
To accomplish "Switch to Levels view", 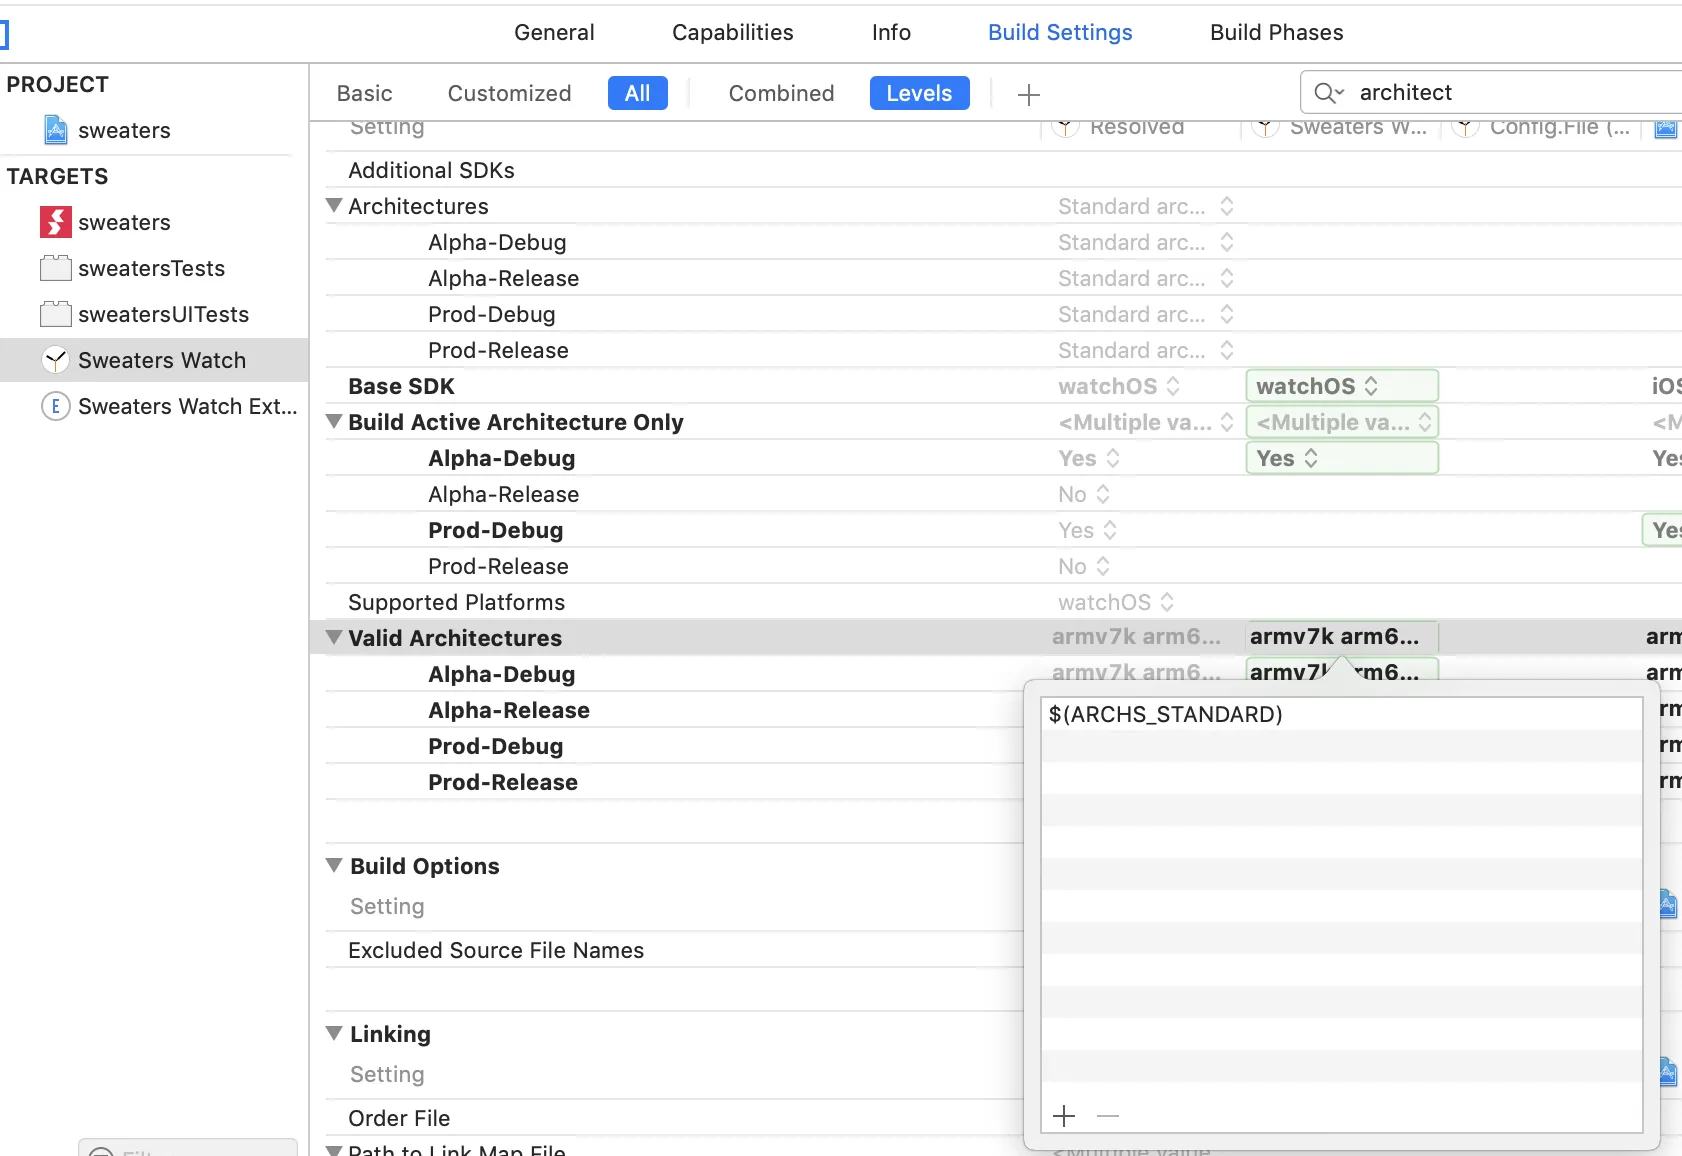I will [920, 93].
